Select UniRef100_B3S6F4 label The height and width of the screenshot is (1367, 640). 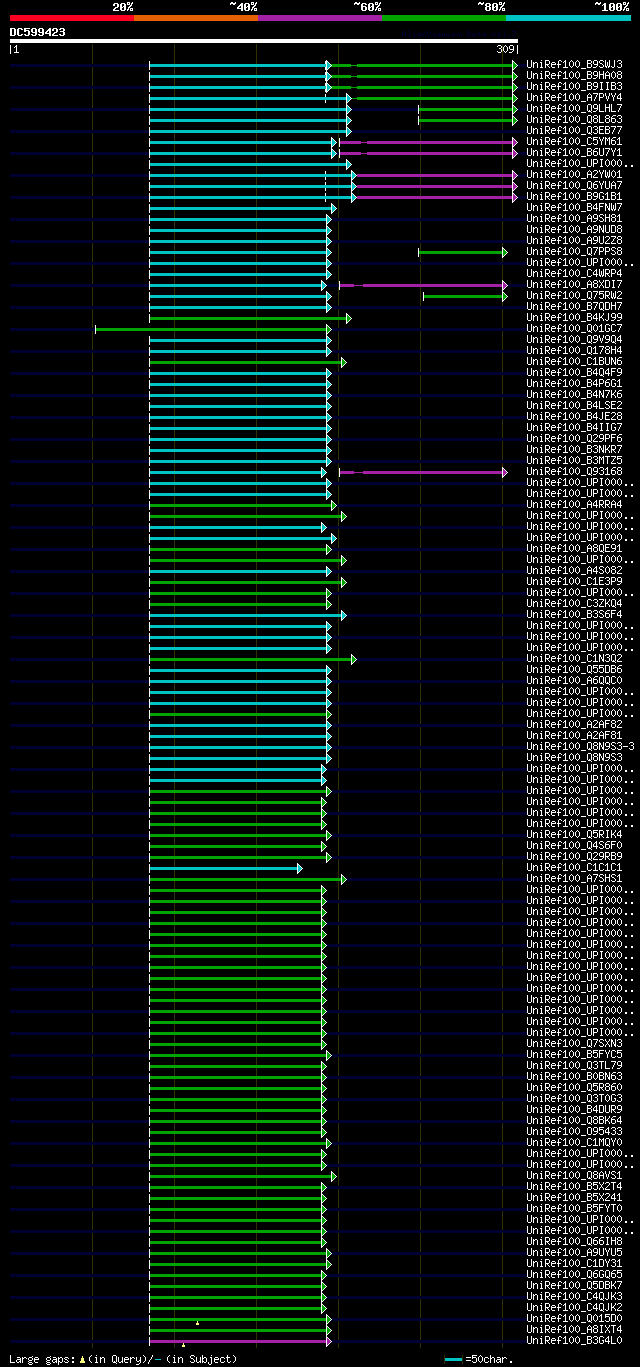point(574,614)
